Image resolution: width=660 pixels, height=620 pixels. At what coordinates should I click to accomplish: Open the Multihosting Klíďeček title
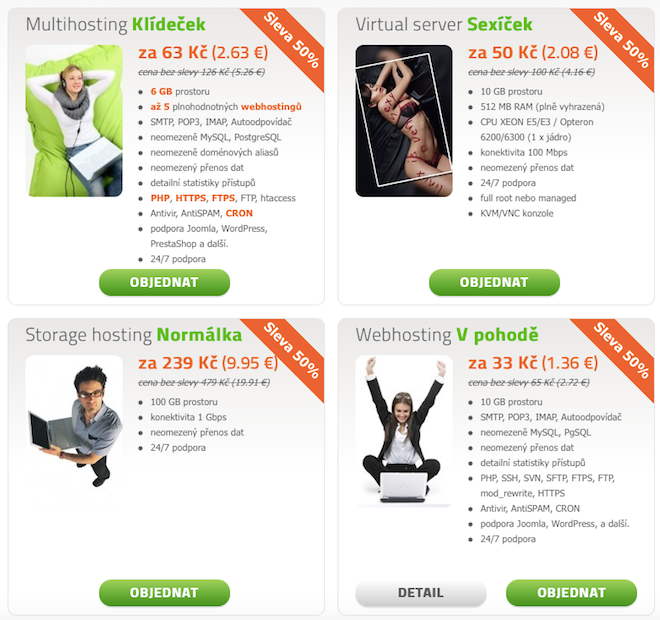[x=116, y=24]
